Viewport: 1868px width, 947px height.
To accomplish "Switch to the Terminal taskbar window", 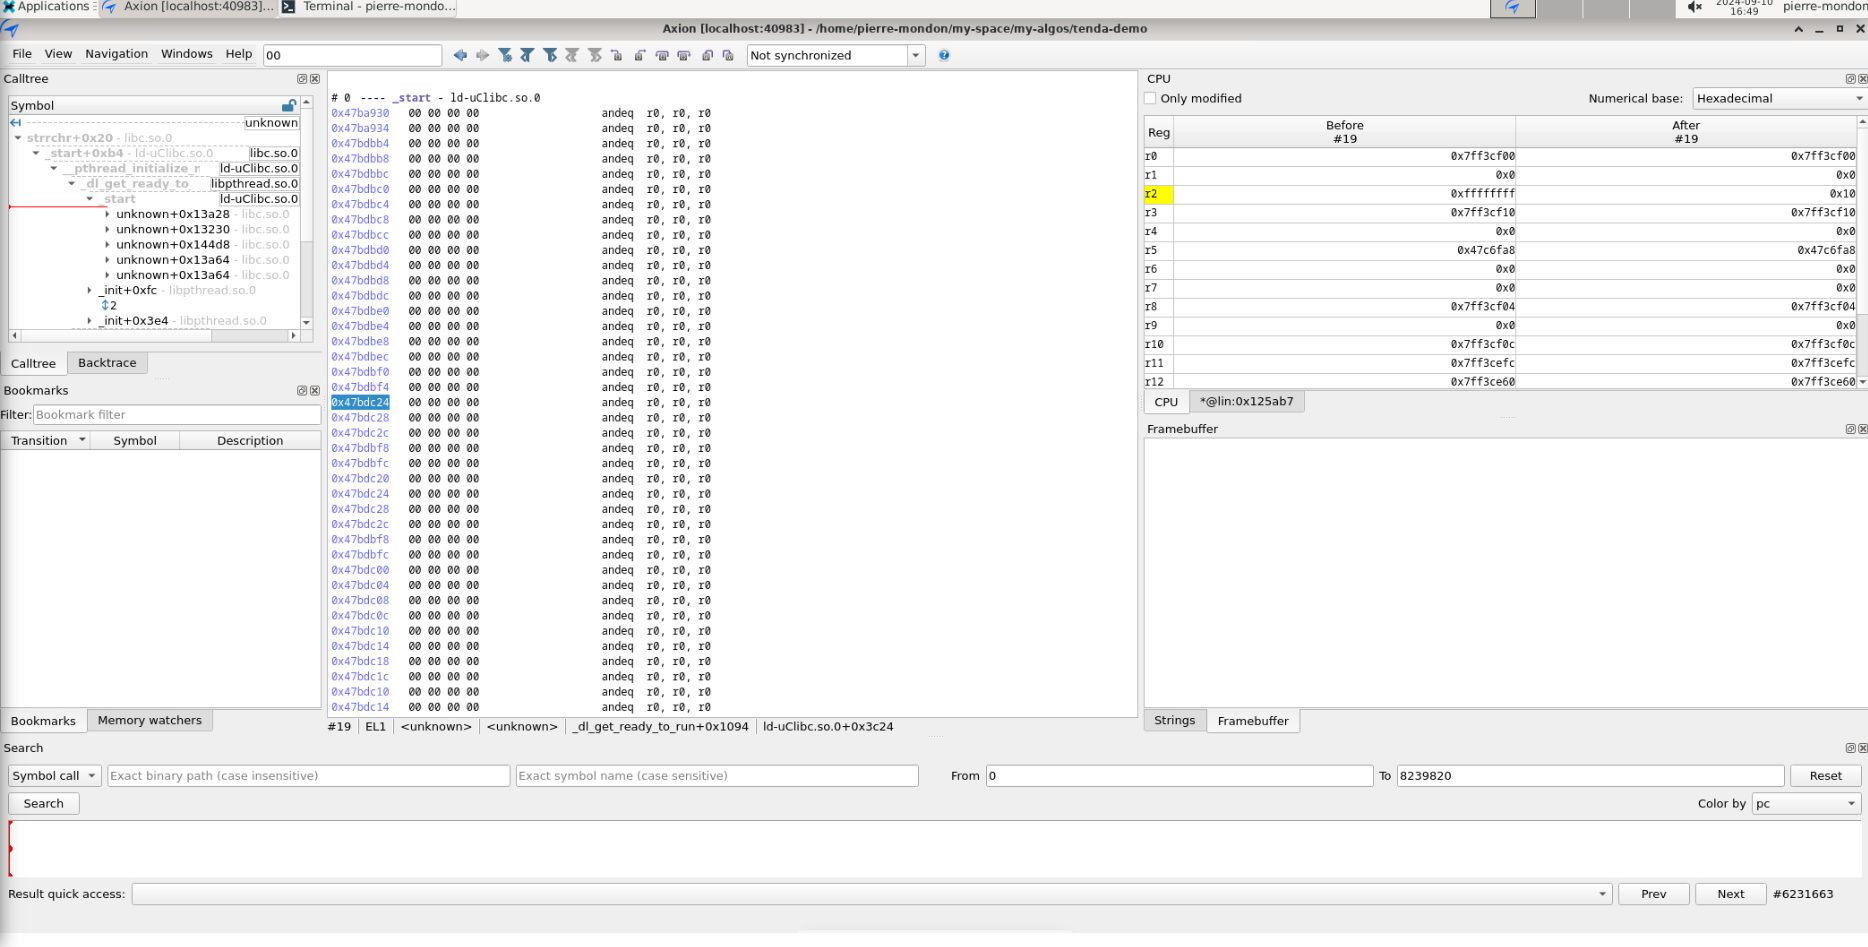I will [x=369, y=7].
